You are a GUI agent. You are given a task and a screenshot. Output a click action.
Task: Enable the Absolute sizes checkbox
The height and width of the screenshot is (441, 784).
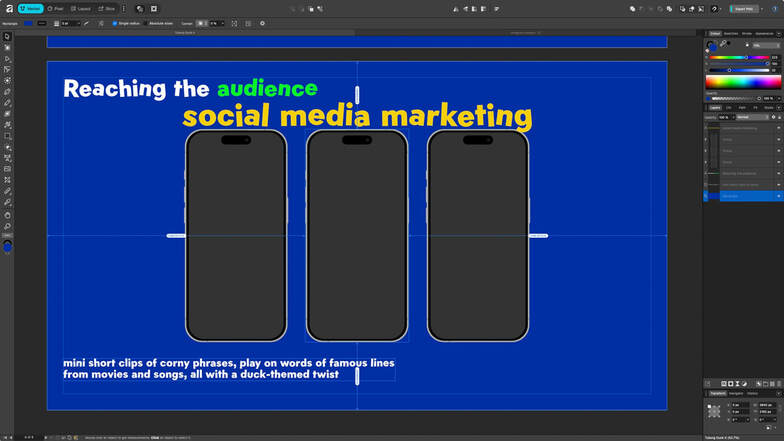[146, 23]
